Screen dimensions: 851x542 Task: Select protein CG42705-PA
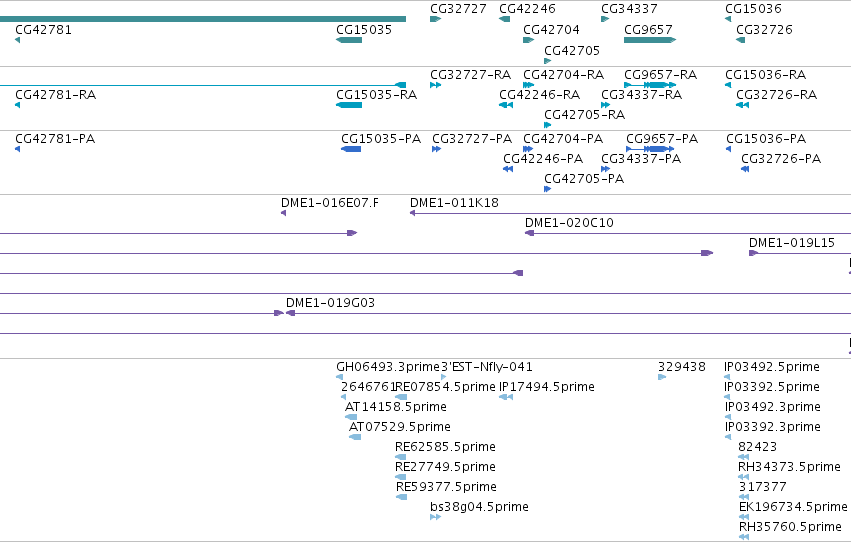584,178
